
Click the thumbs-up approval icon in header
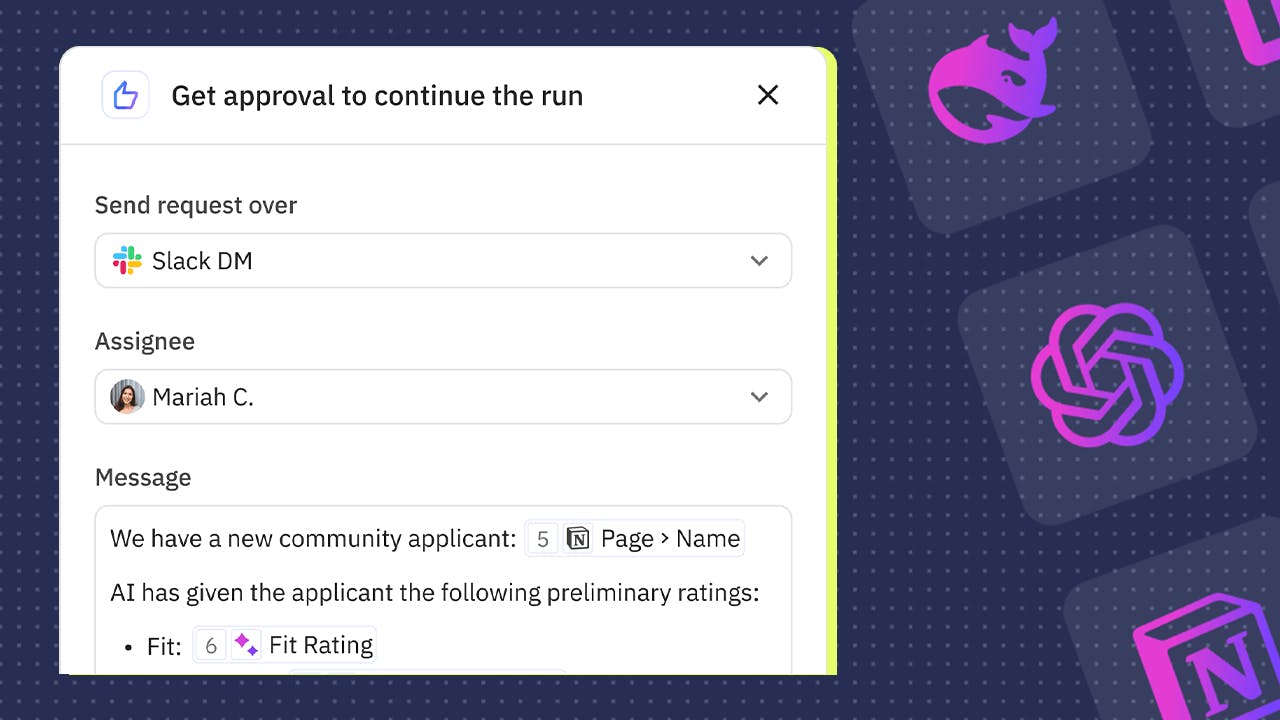pos(125,96)
